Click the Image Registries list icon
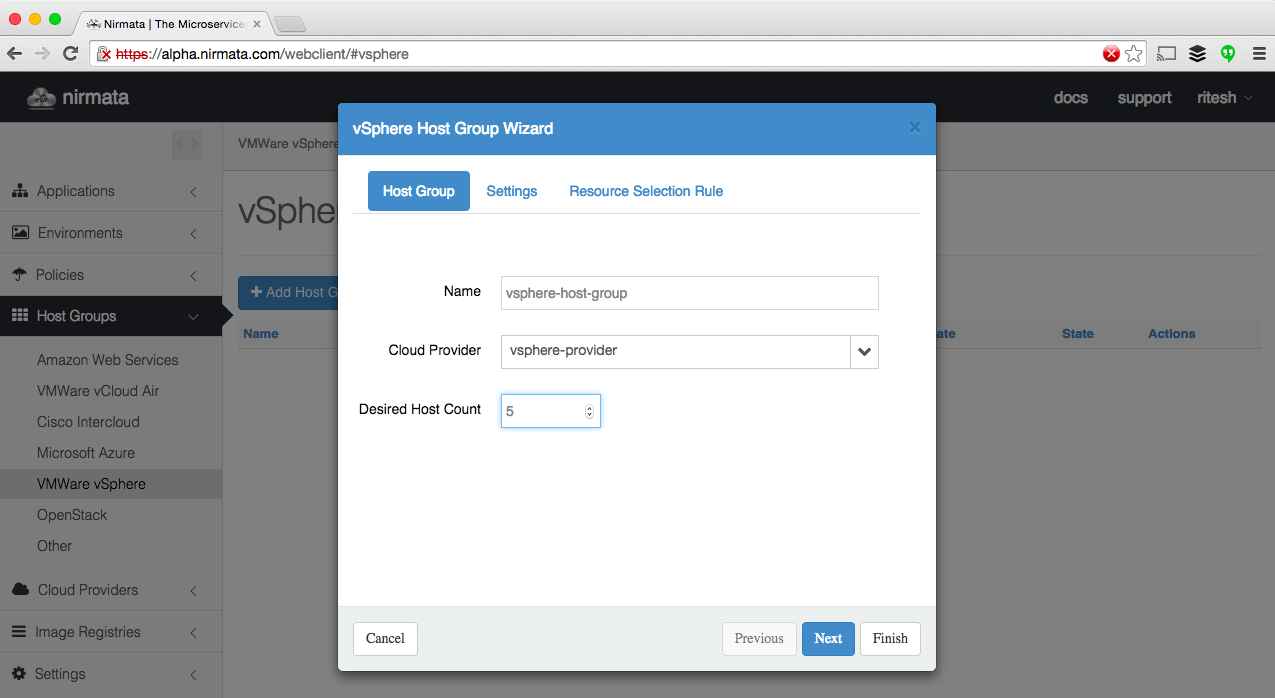This screenshot has width=1275, height=698. [18, 632]
